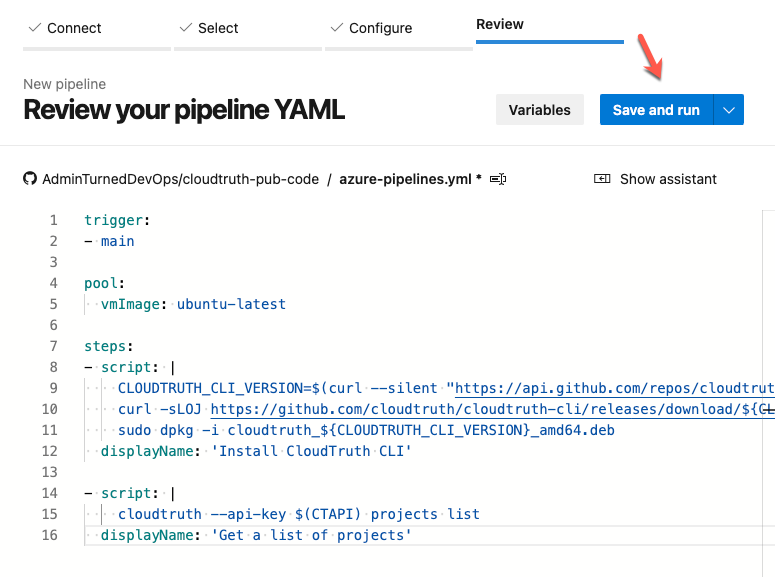The image size is (775, 577).
Task: Open the github.com releases URL on line 10
Action: pos(492,409)
